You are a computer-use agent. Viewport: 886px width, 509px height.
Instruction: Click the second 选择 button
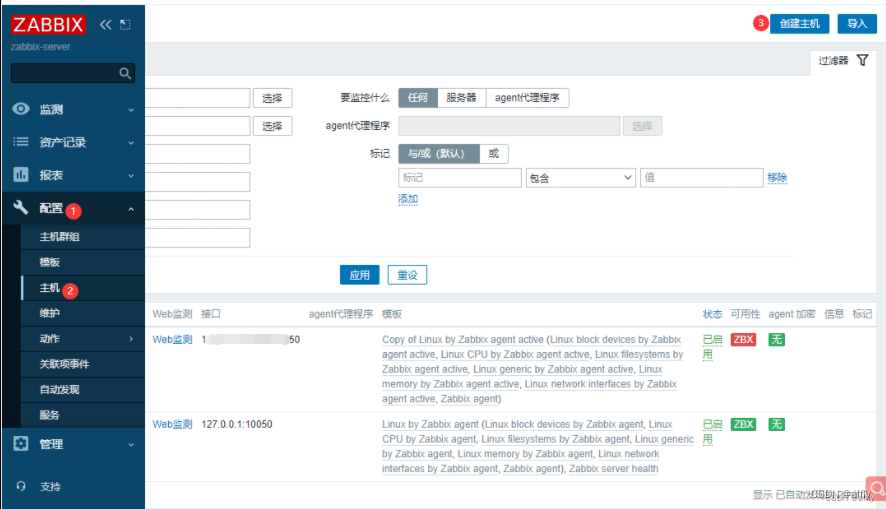pyautogui.click(x=272, y=126)
